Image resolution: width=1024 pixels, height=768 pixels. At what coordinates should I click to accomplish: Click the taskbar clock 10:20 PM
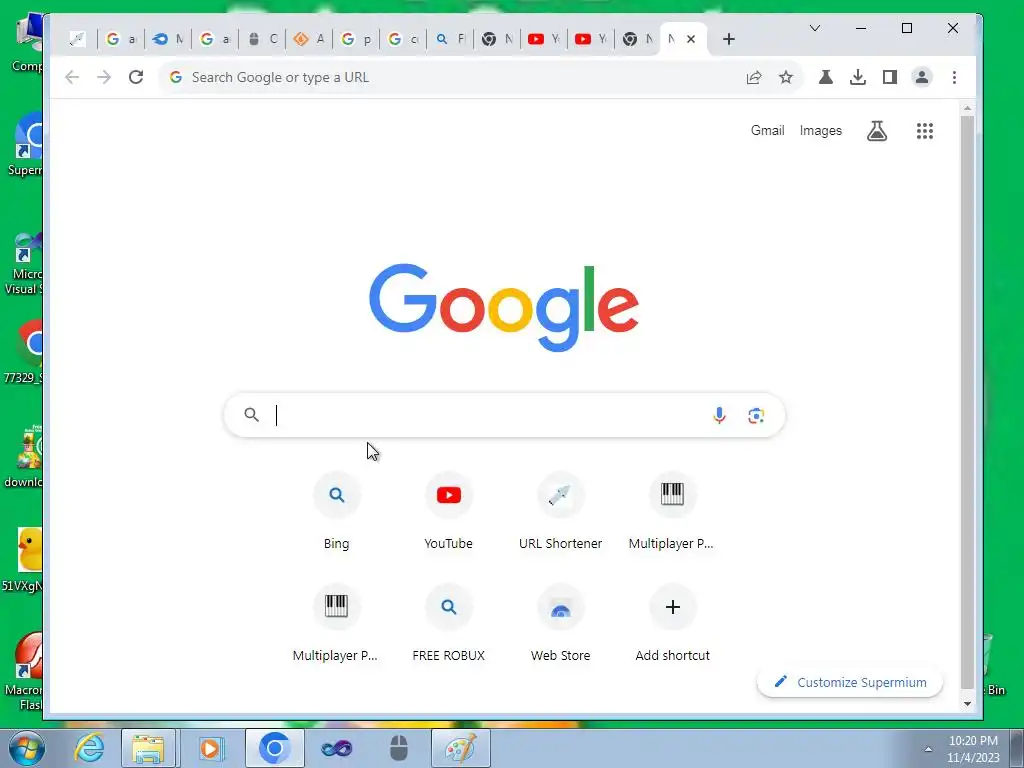tap(973, 741)
